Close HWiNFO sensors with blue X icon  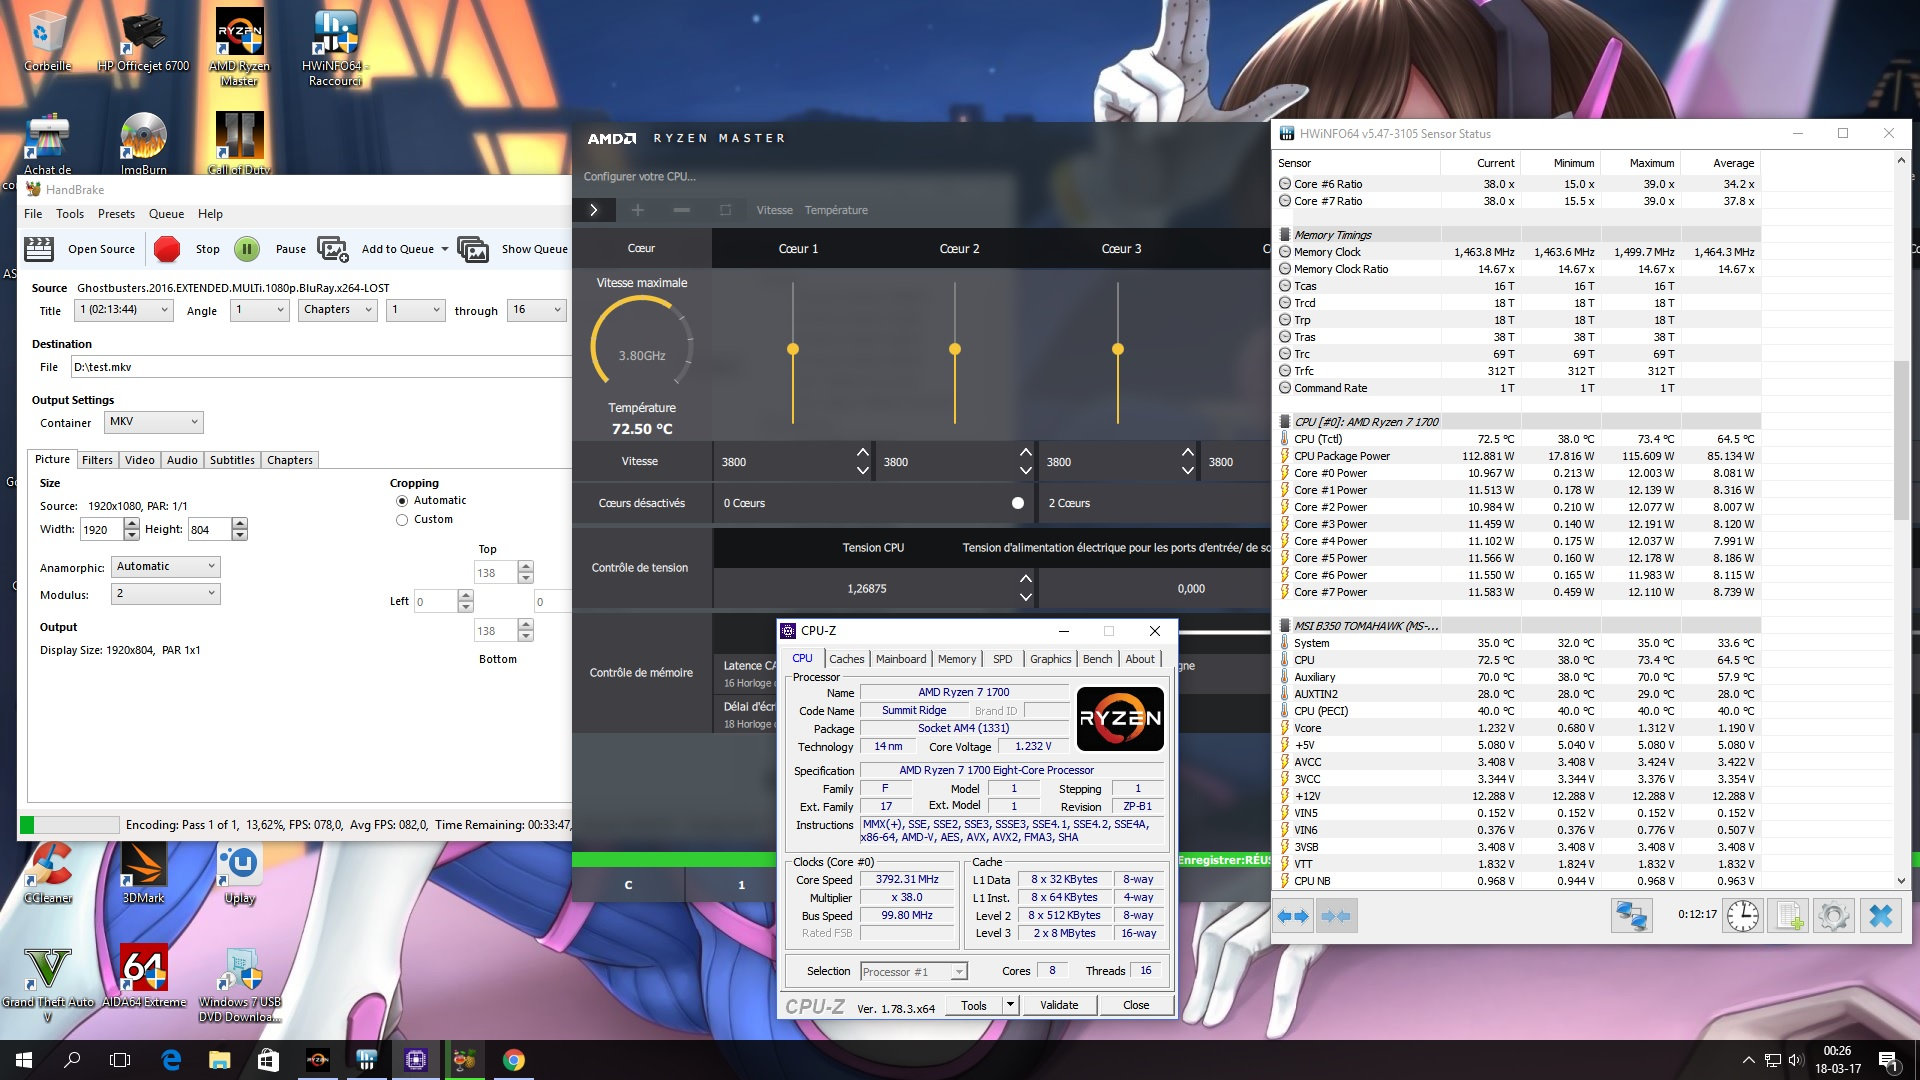tap(1880, 916)
